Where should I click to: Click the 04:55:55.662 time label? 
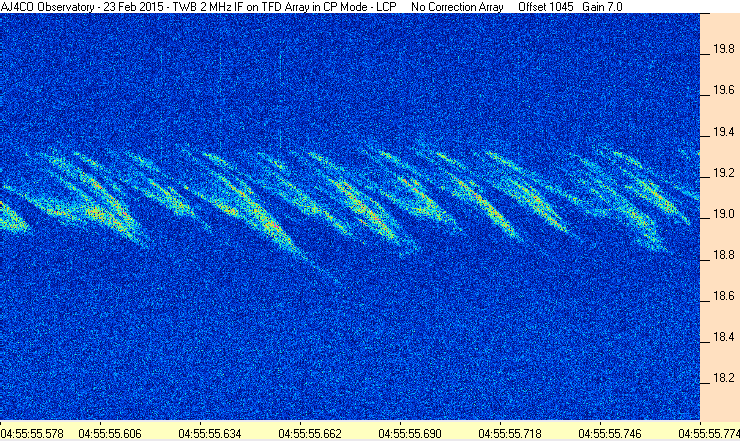(x=310, y=433)
